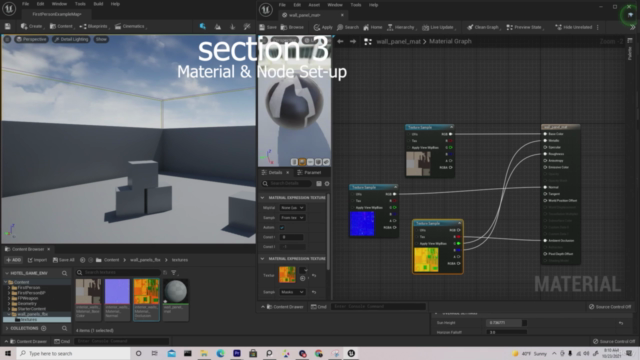Click wall_panels_fbx breadcrumb
The image size is (640, 360).
145,260
